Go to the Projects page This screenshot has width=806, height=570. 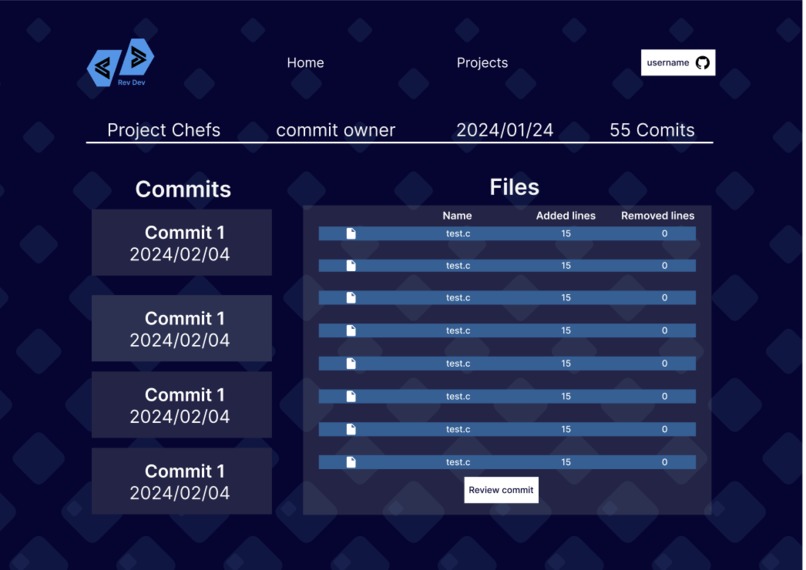(482, 63)
